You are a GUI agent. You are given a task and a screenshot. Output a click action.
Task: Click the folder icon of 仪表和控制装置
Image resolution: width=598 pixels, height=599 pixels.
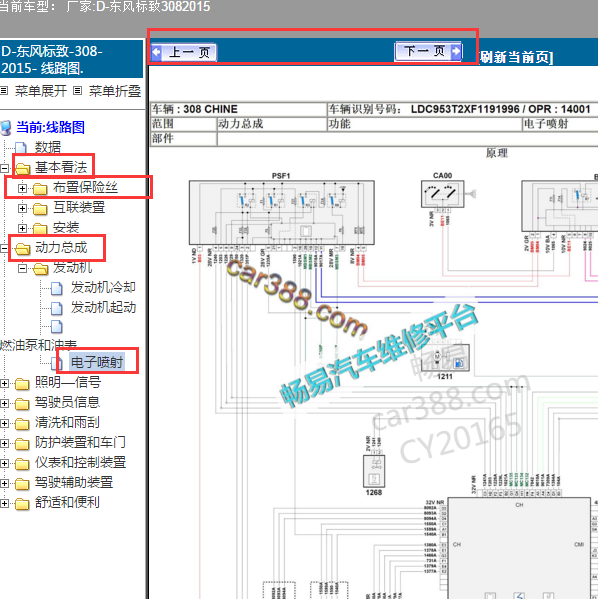(x=22, y=464)
